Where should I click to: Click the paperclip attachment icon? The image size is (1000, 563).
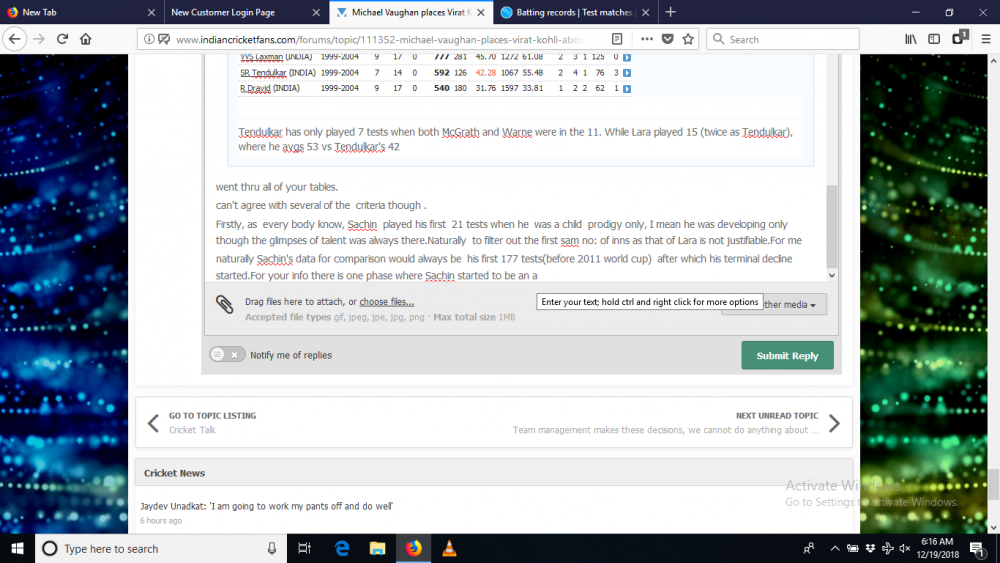pyautogui.click(x=224, y=304)
